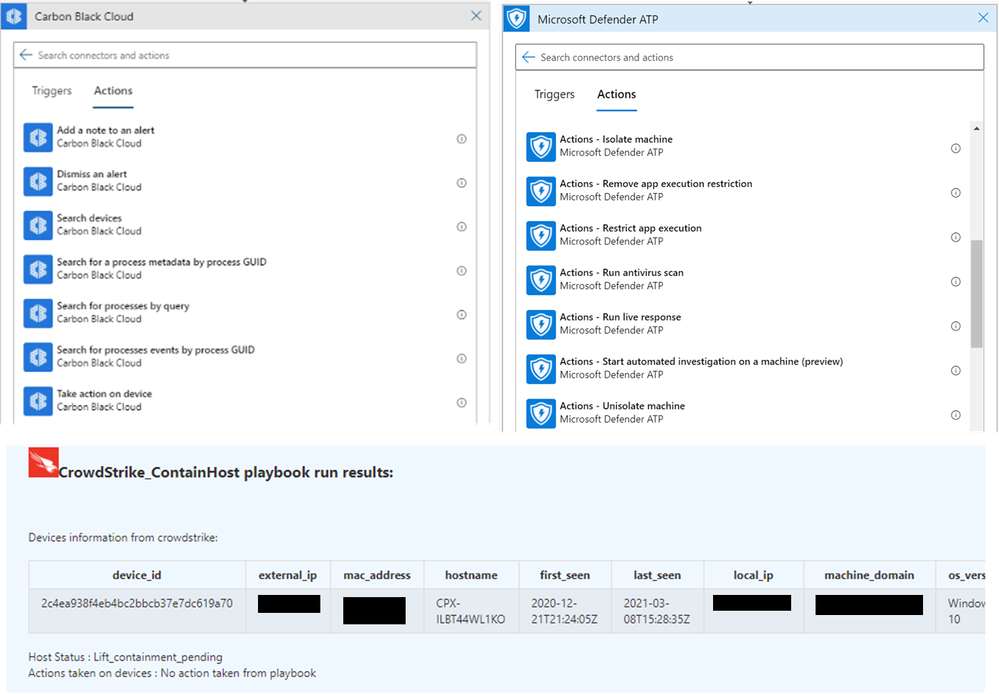Pick 'Actions - Run antivirus scan'
Viewport: 999px width, 694px height.
[745, 280]
